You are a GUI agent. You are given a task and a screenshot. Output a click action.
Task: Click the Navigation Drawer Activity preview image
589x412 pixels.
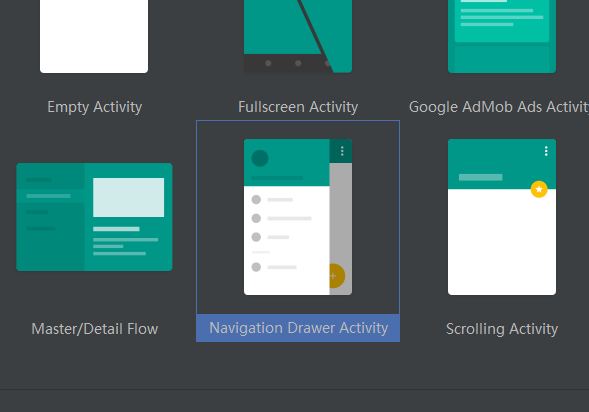coord(298,217)
